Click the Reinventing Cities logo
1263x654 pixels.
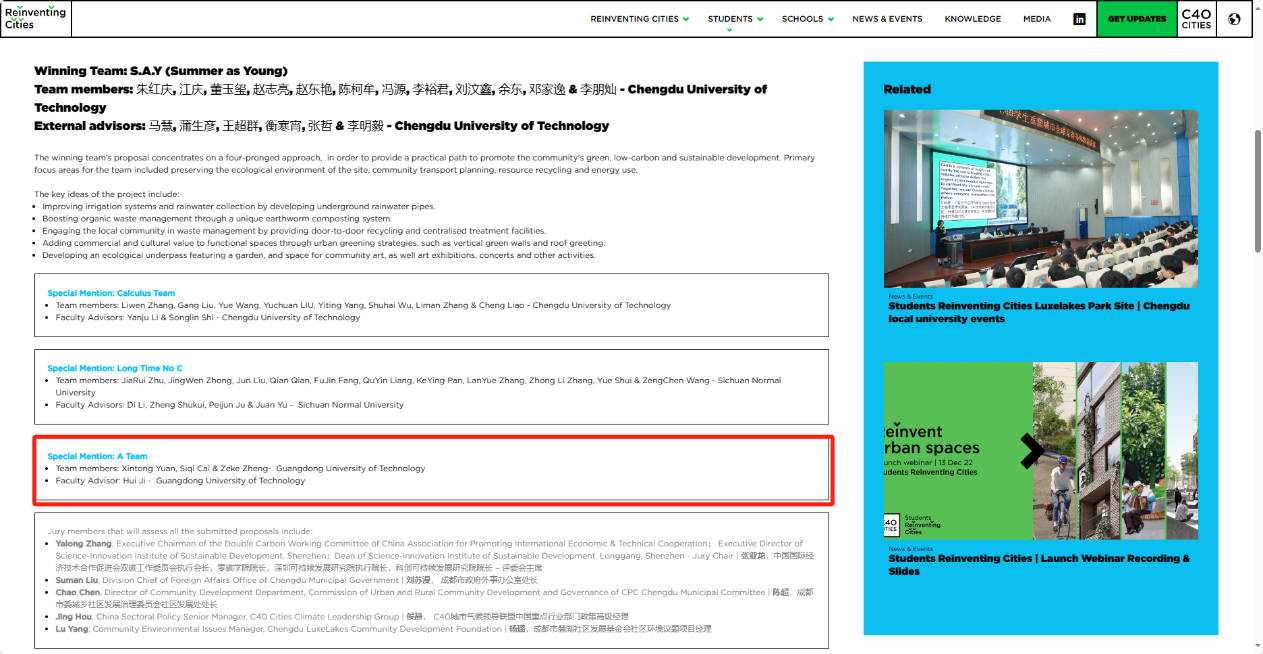(35, 18)
